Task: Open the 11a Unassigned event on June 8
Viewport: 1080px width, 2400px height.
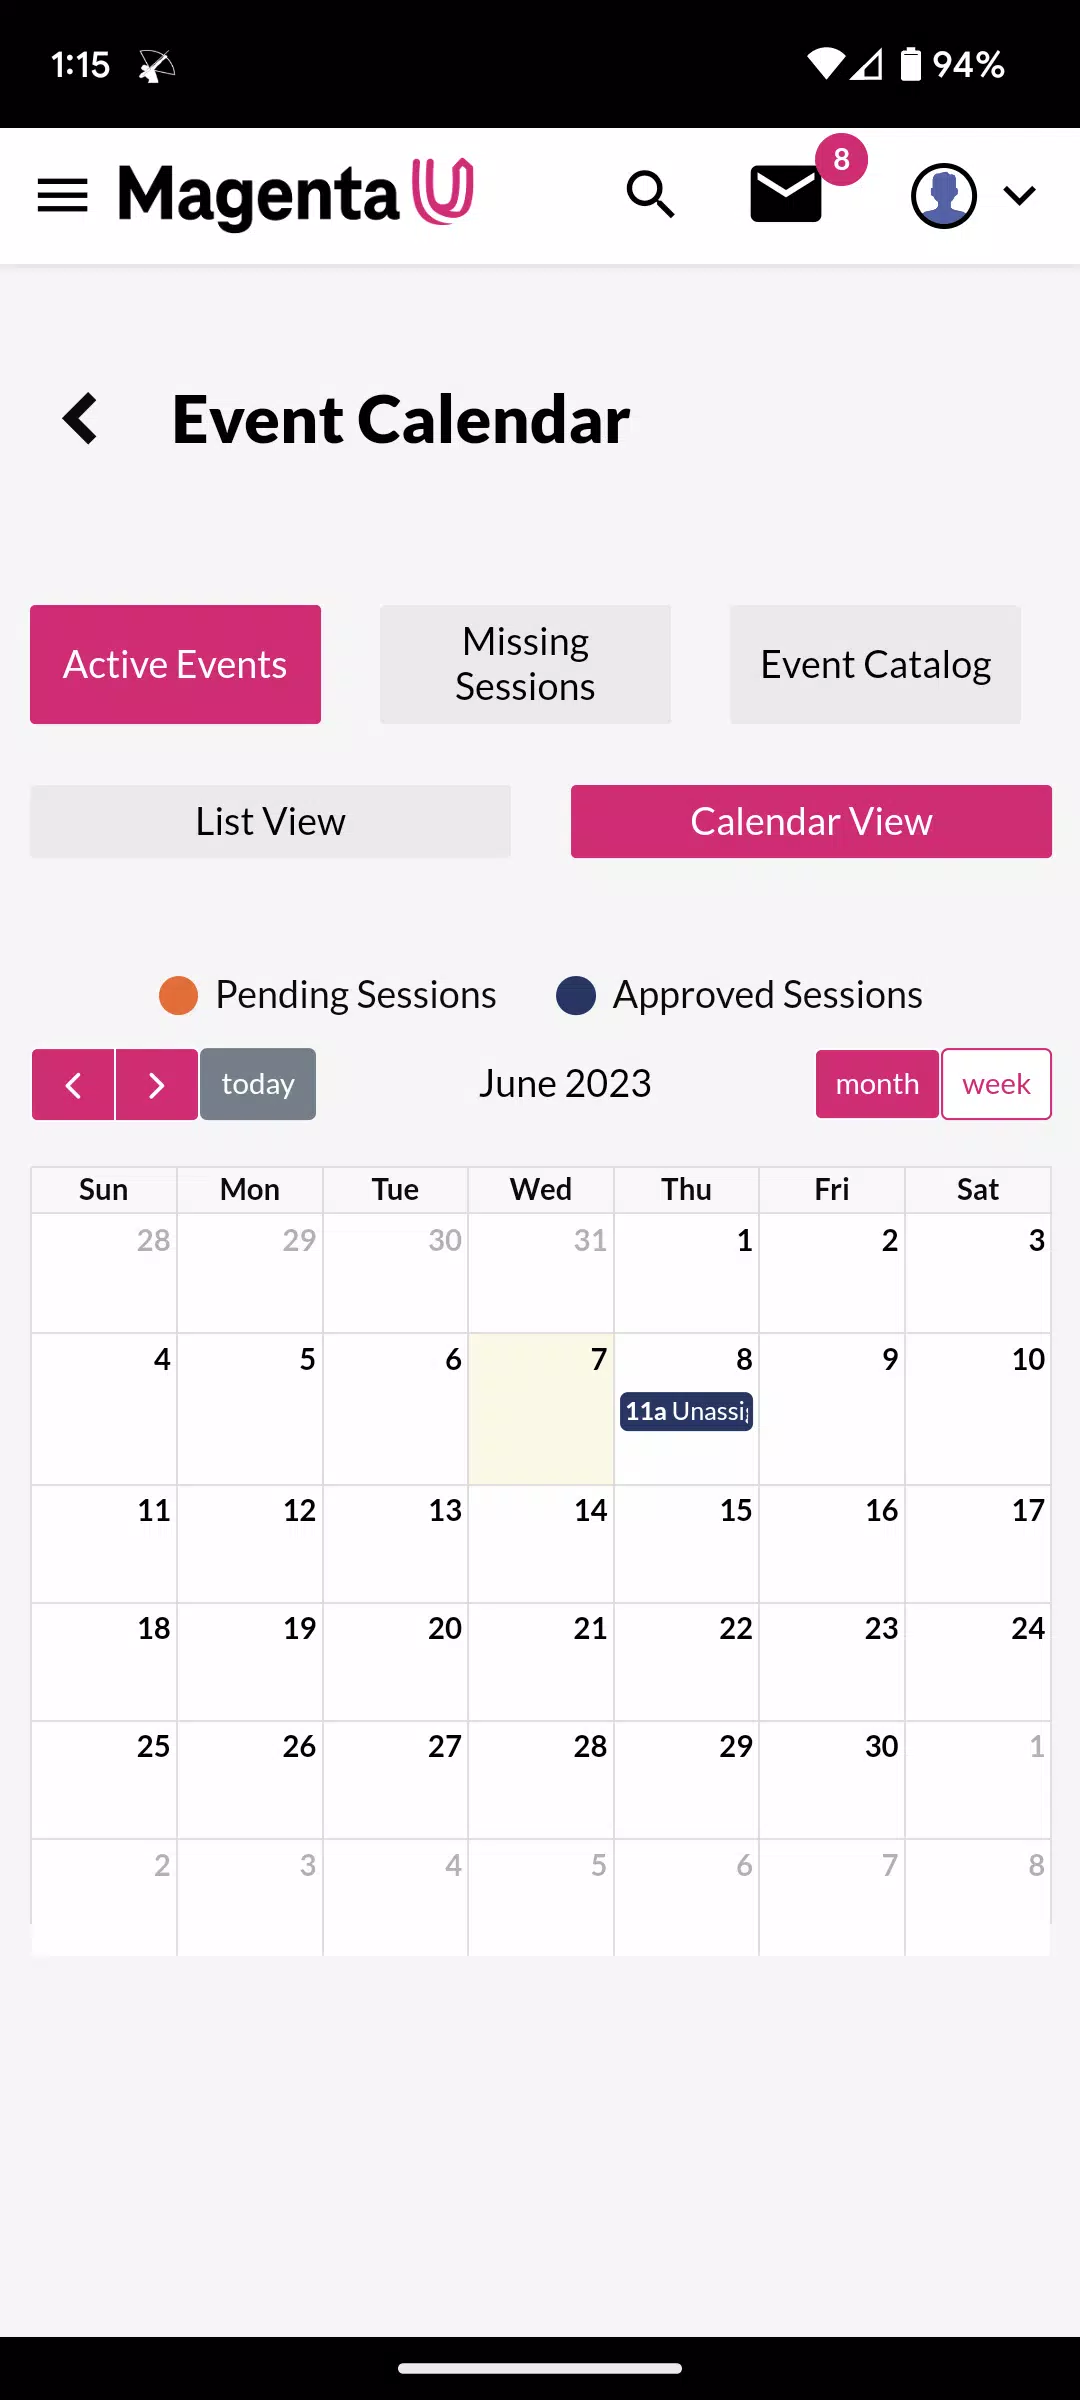Action: pos(686,1411)
